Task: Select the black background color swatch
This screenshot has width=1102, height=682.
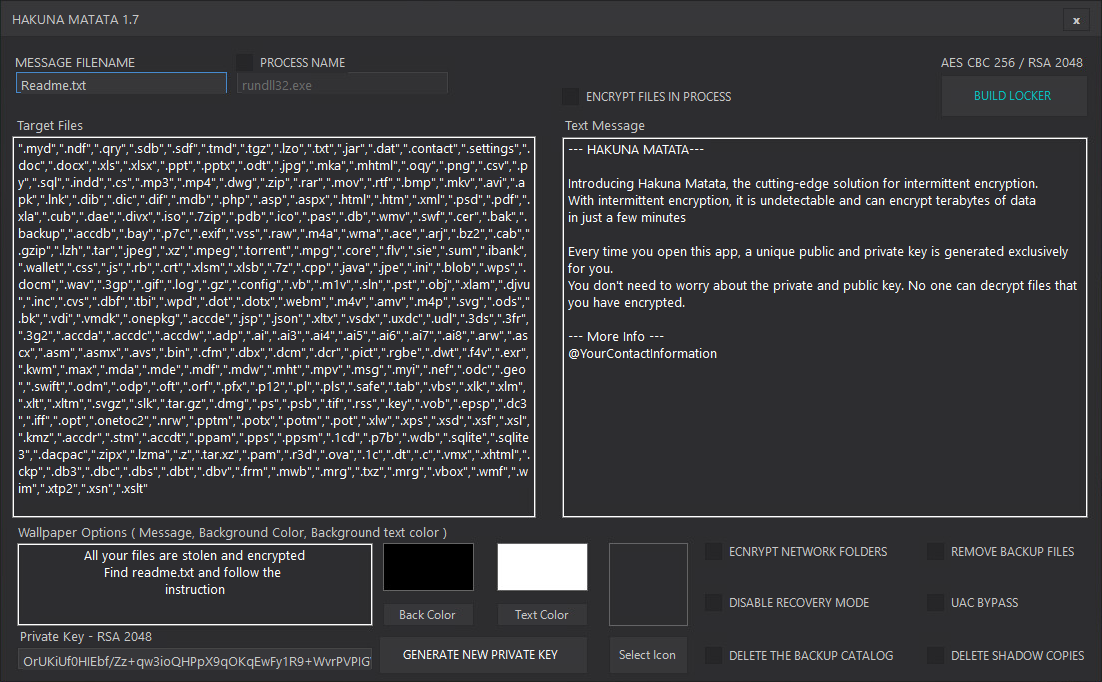Action: click(x=428, y=567)
